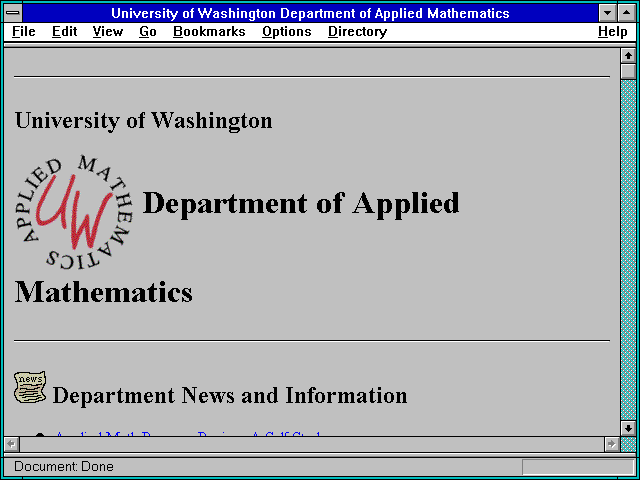Viewport: 640px width, 480px height.
Task: Open the View menu
Action: click(x=108, y=32)
